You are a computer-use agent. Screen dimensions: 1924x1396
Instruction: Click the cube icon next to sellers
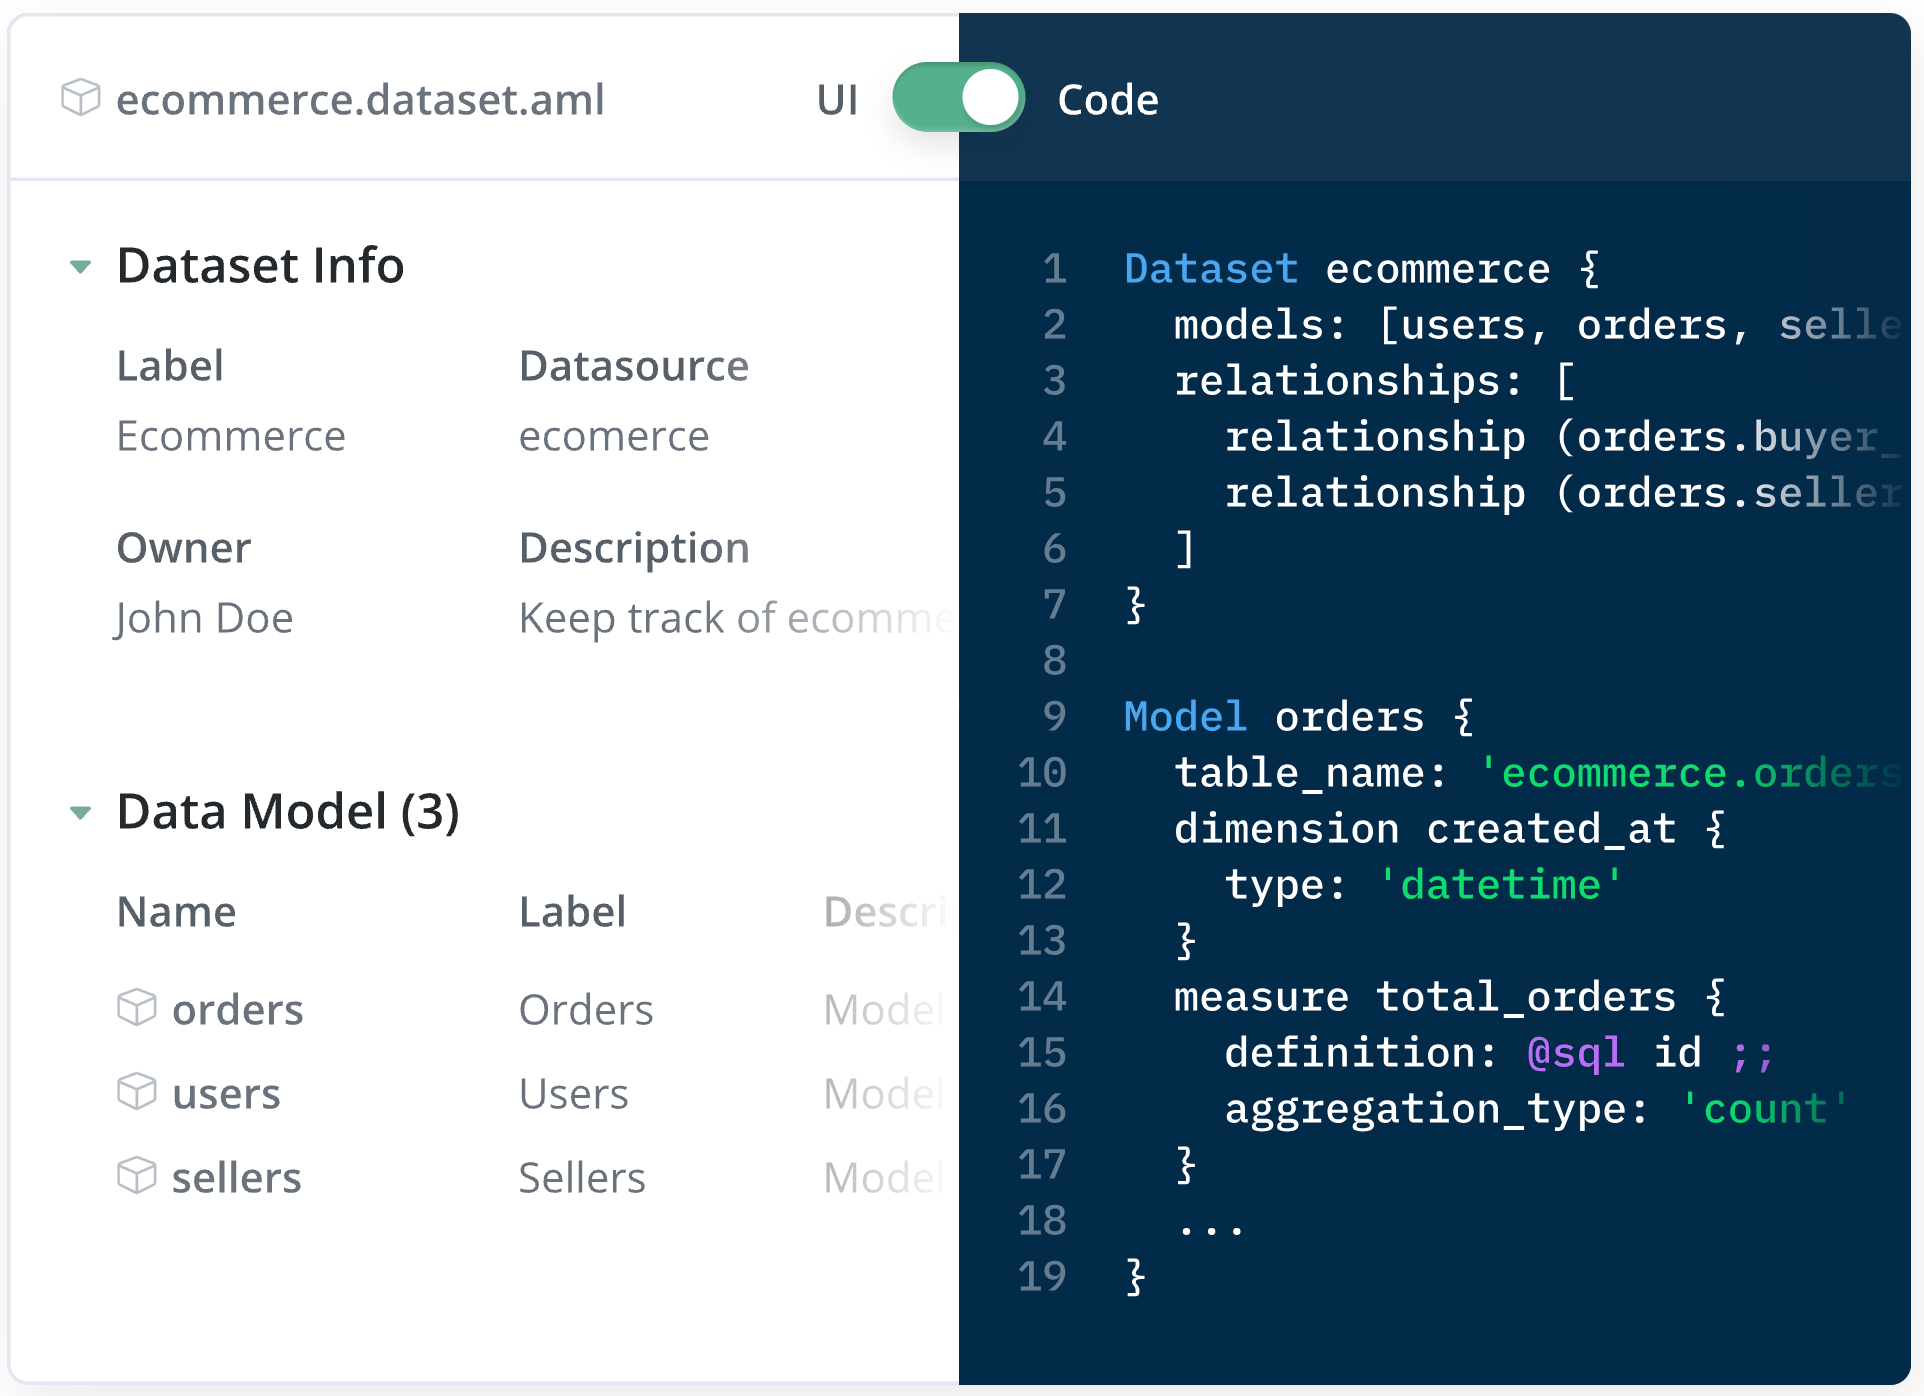click(x=137, y=1176)
